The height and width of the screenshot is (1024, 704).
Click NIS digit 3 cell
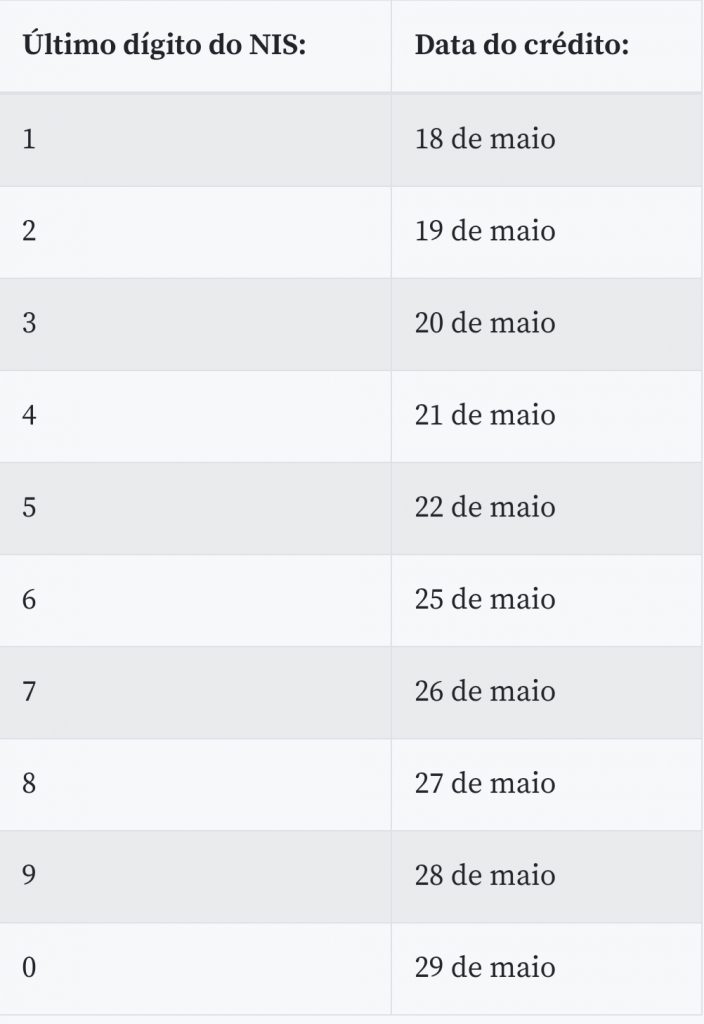point(195,324)
